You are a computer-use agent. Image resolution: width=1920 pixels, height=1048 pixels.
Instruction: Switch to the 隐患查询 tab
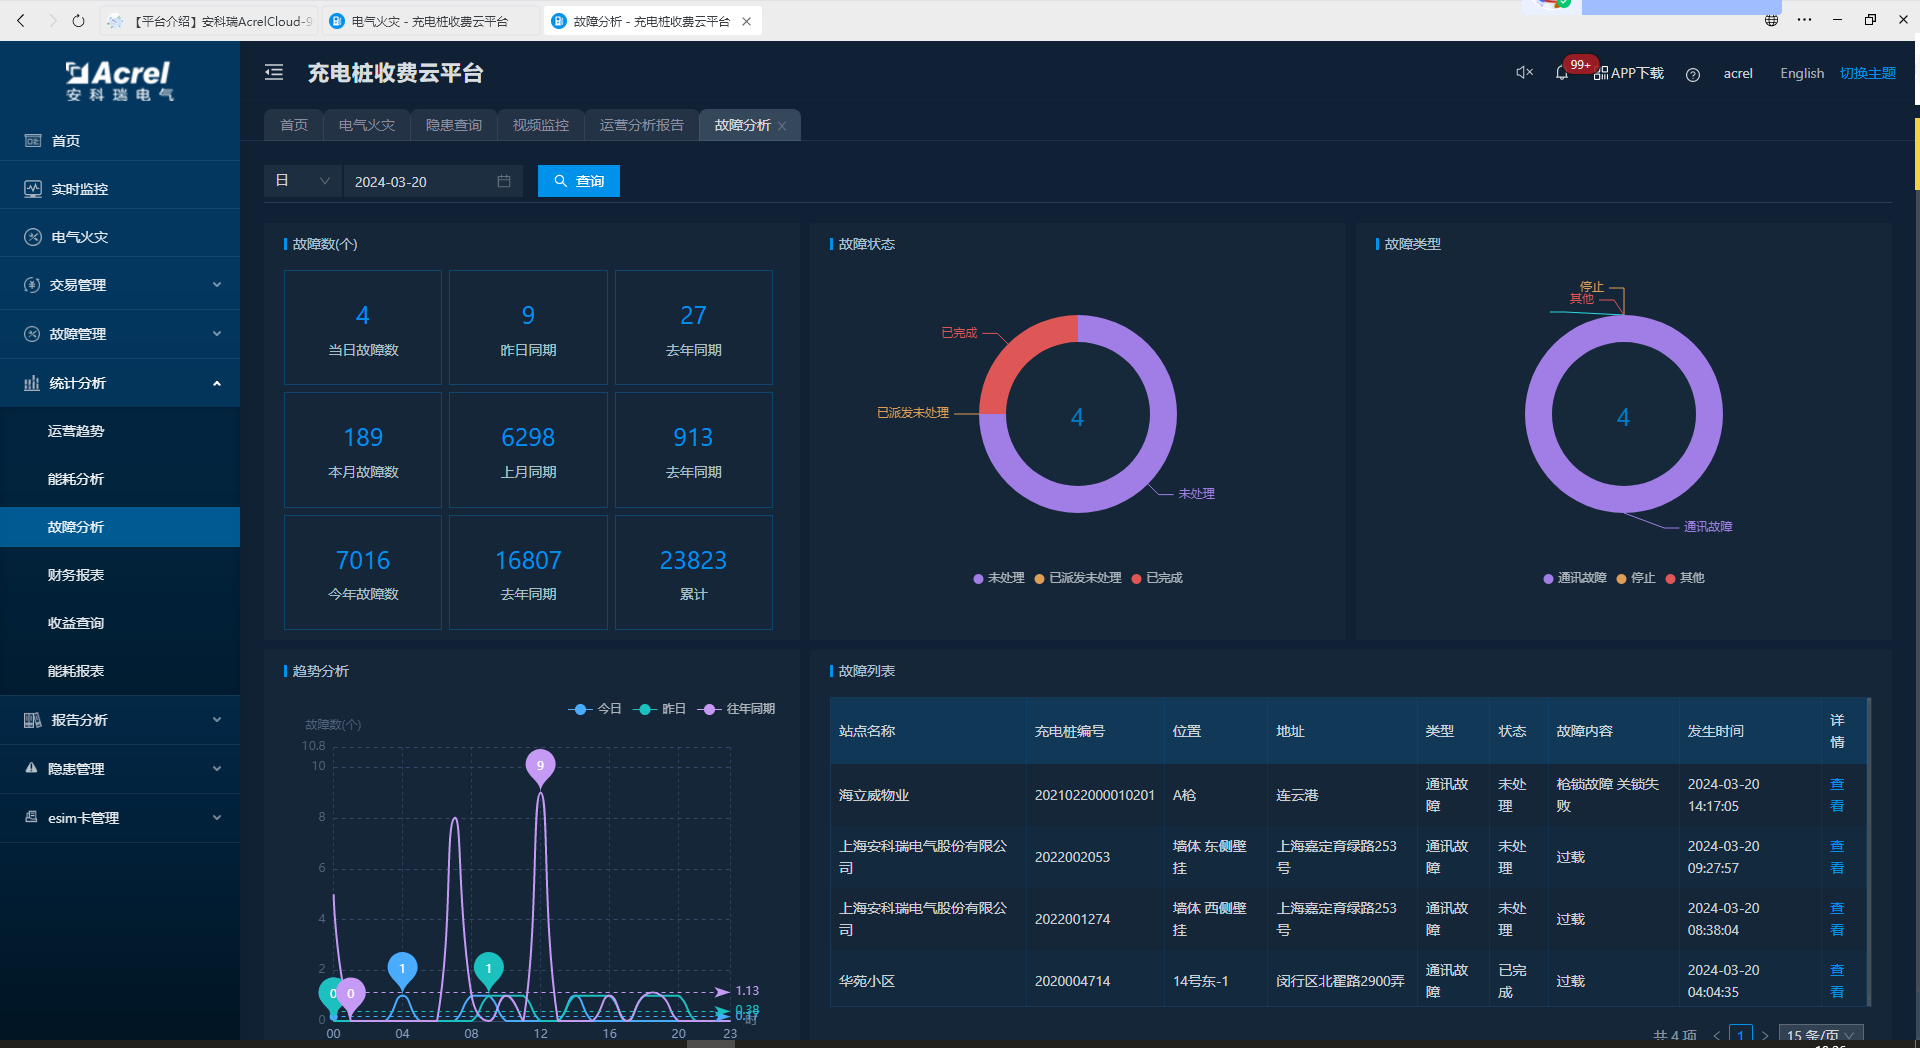pyautogui.click(x=453, y=125)
